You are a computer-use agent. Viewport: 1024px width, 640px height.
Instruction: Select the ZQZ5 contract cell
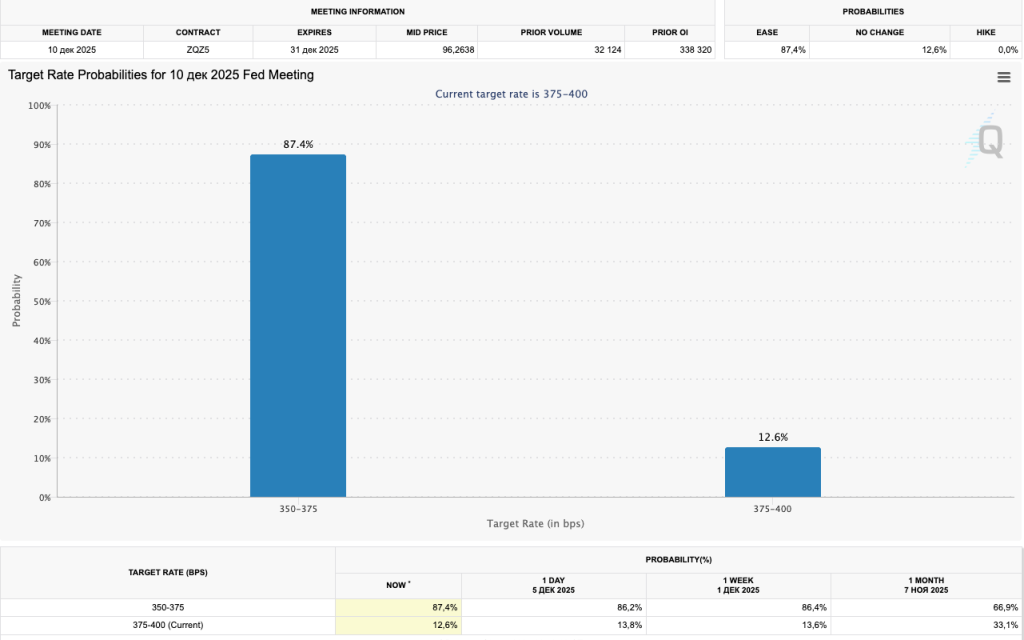[x=198, y=49]
